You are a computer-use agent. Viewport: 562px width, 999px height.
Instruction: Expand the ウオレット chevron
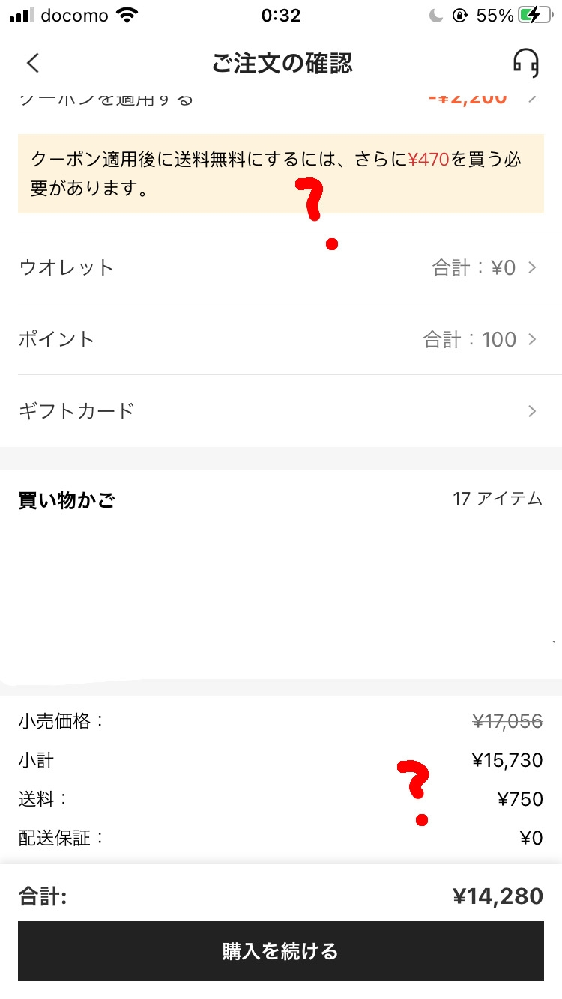(x=532, y=268)
